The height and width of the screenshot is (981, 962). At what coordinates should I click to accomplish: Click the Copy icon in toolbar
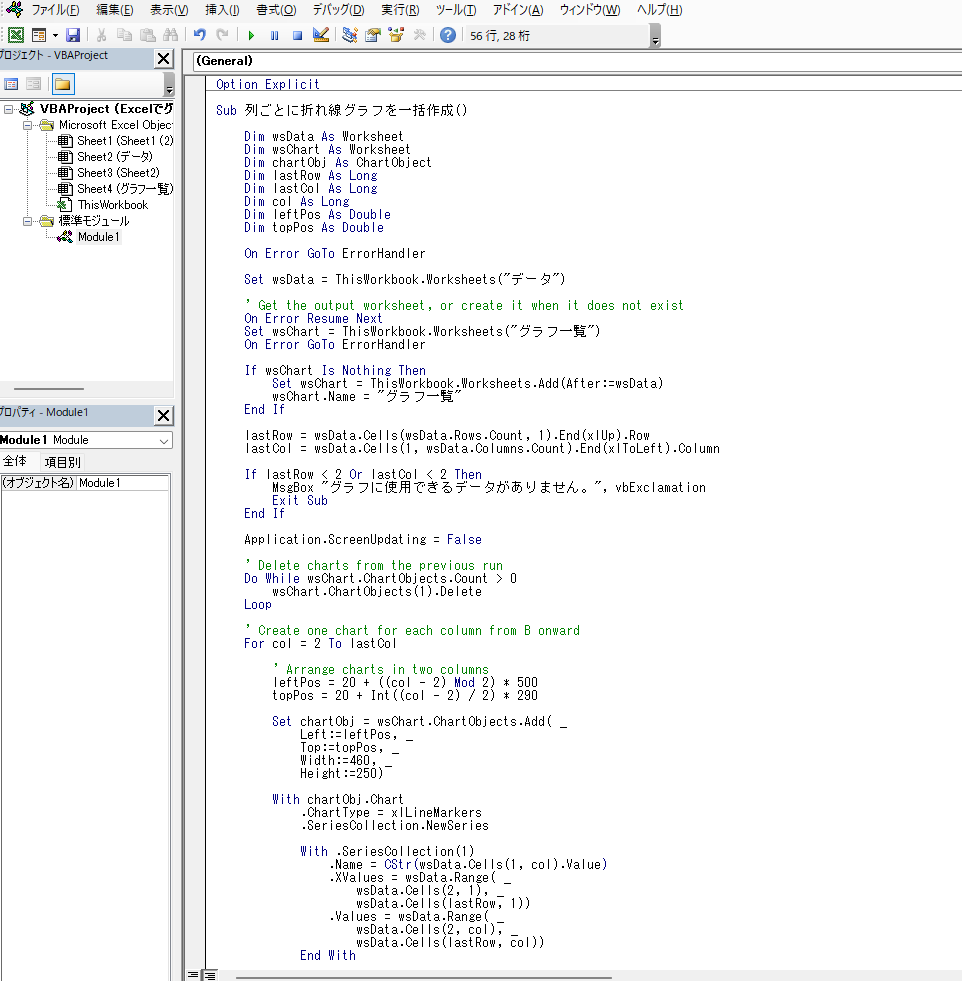click(124, 35)
